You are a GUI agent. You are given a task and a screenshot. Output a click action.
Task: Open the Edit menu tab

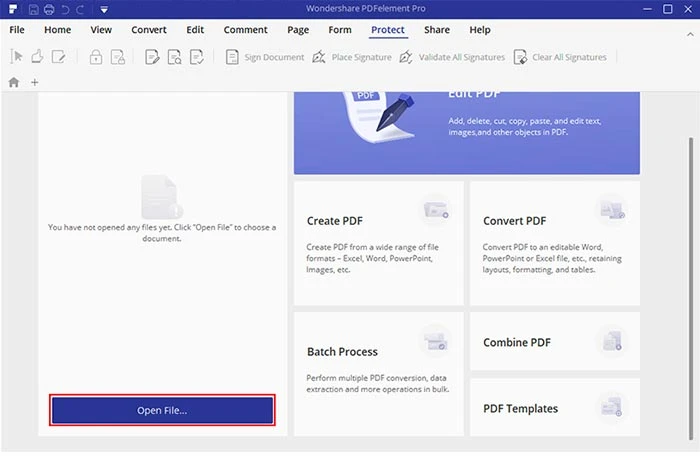195,30
